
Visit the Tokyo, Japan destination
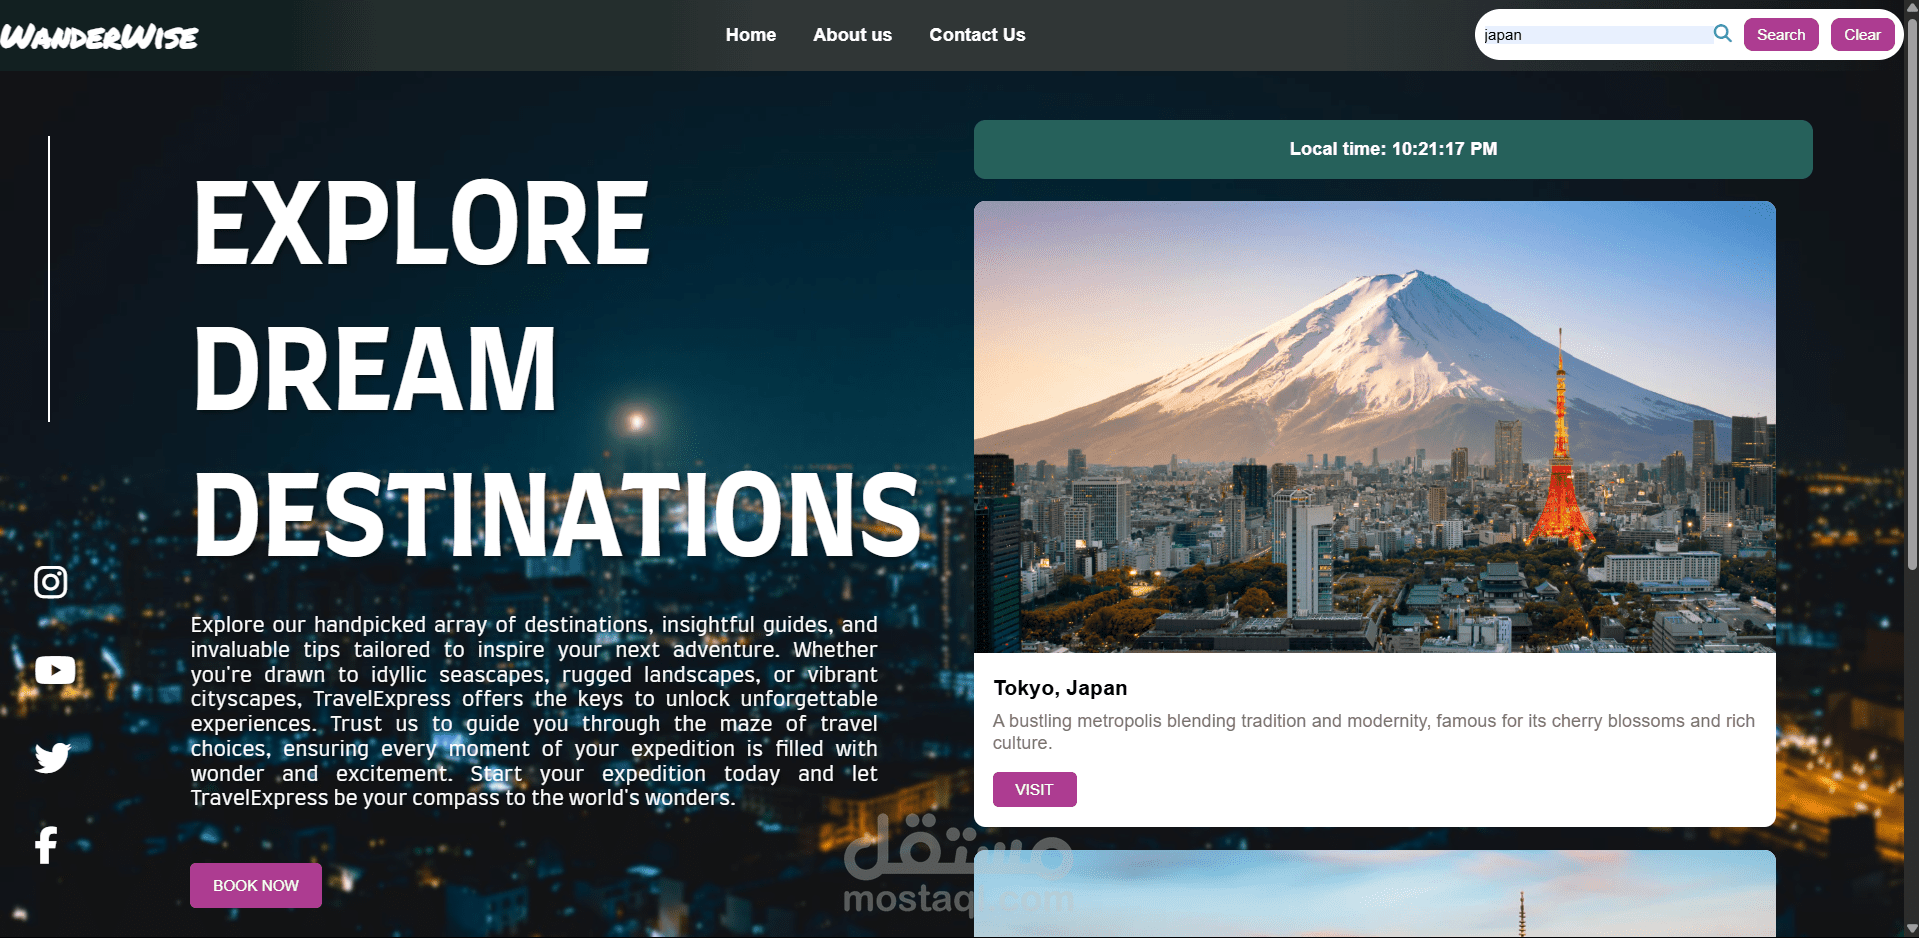[1034, 789]
